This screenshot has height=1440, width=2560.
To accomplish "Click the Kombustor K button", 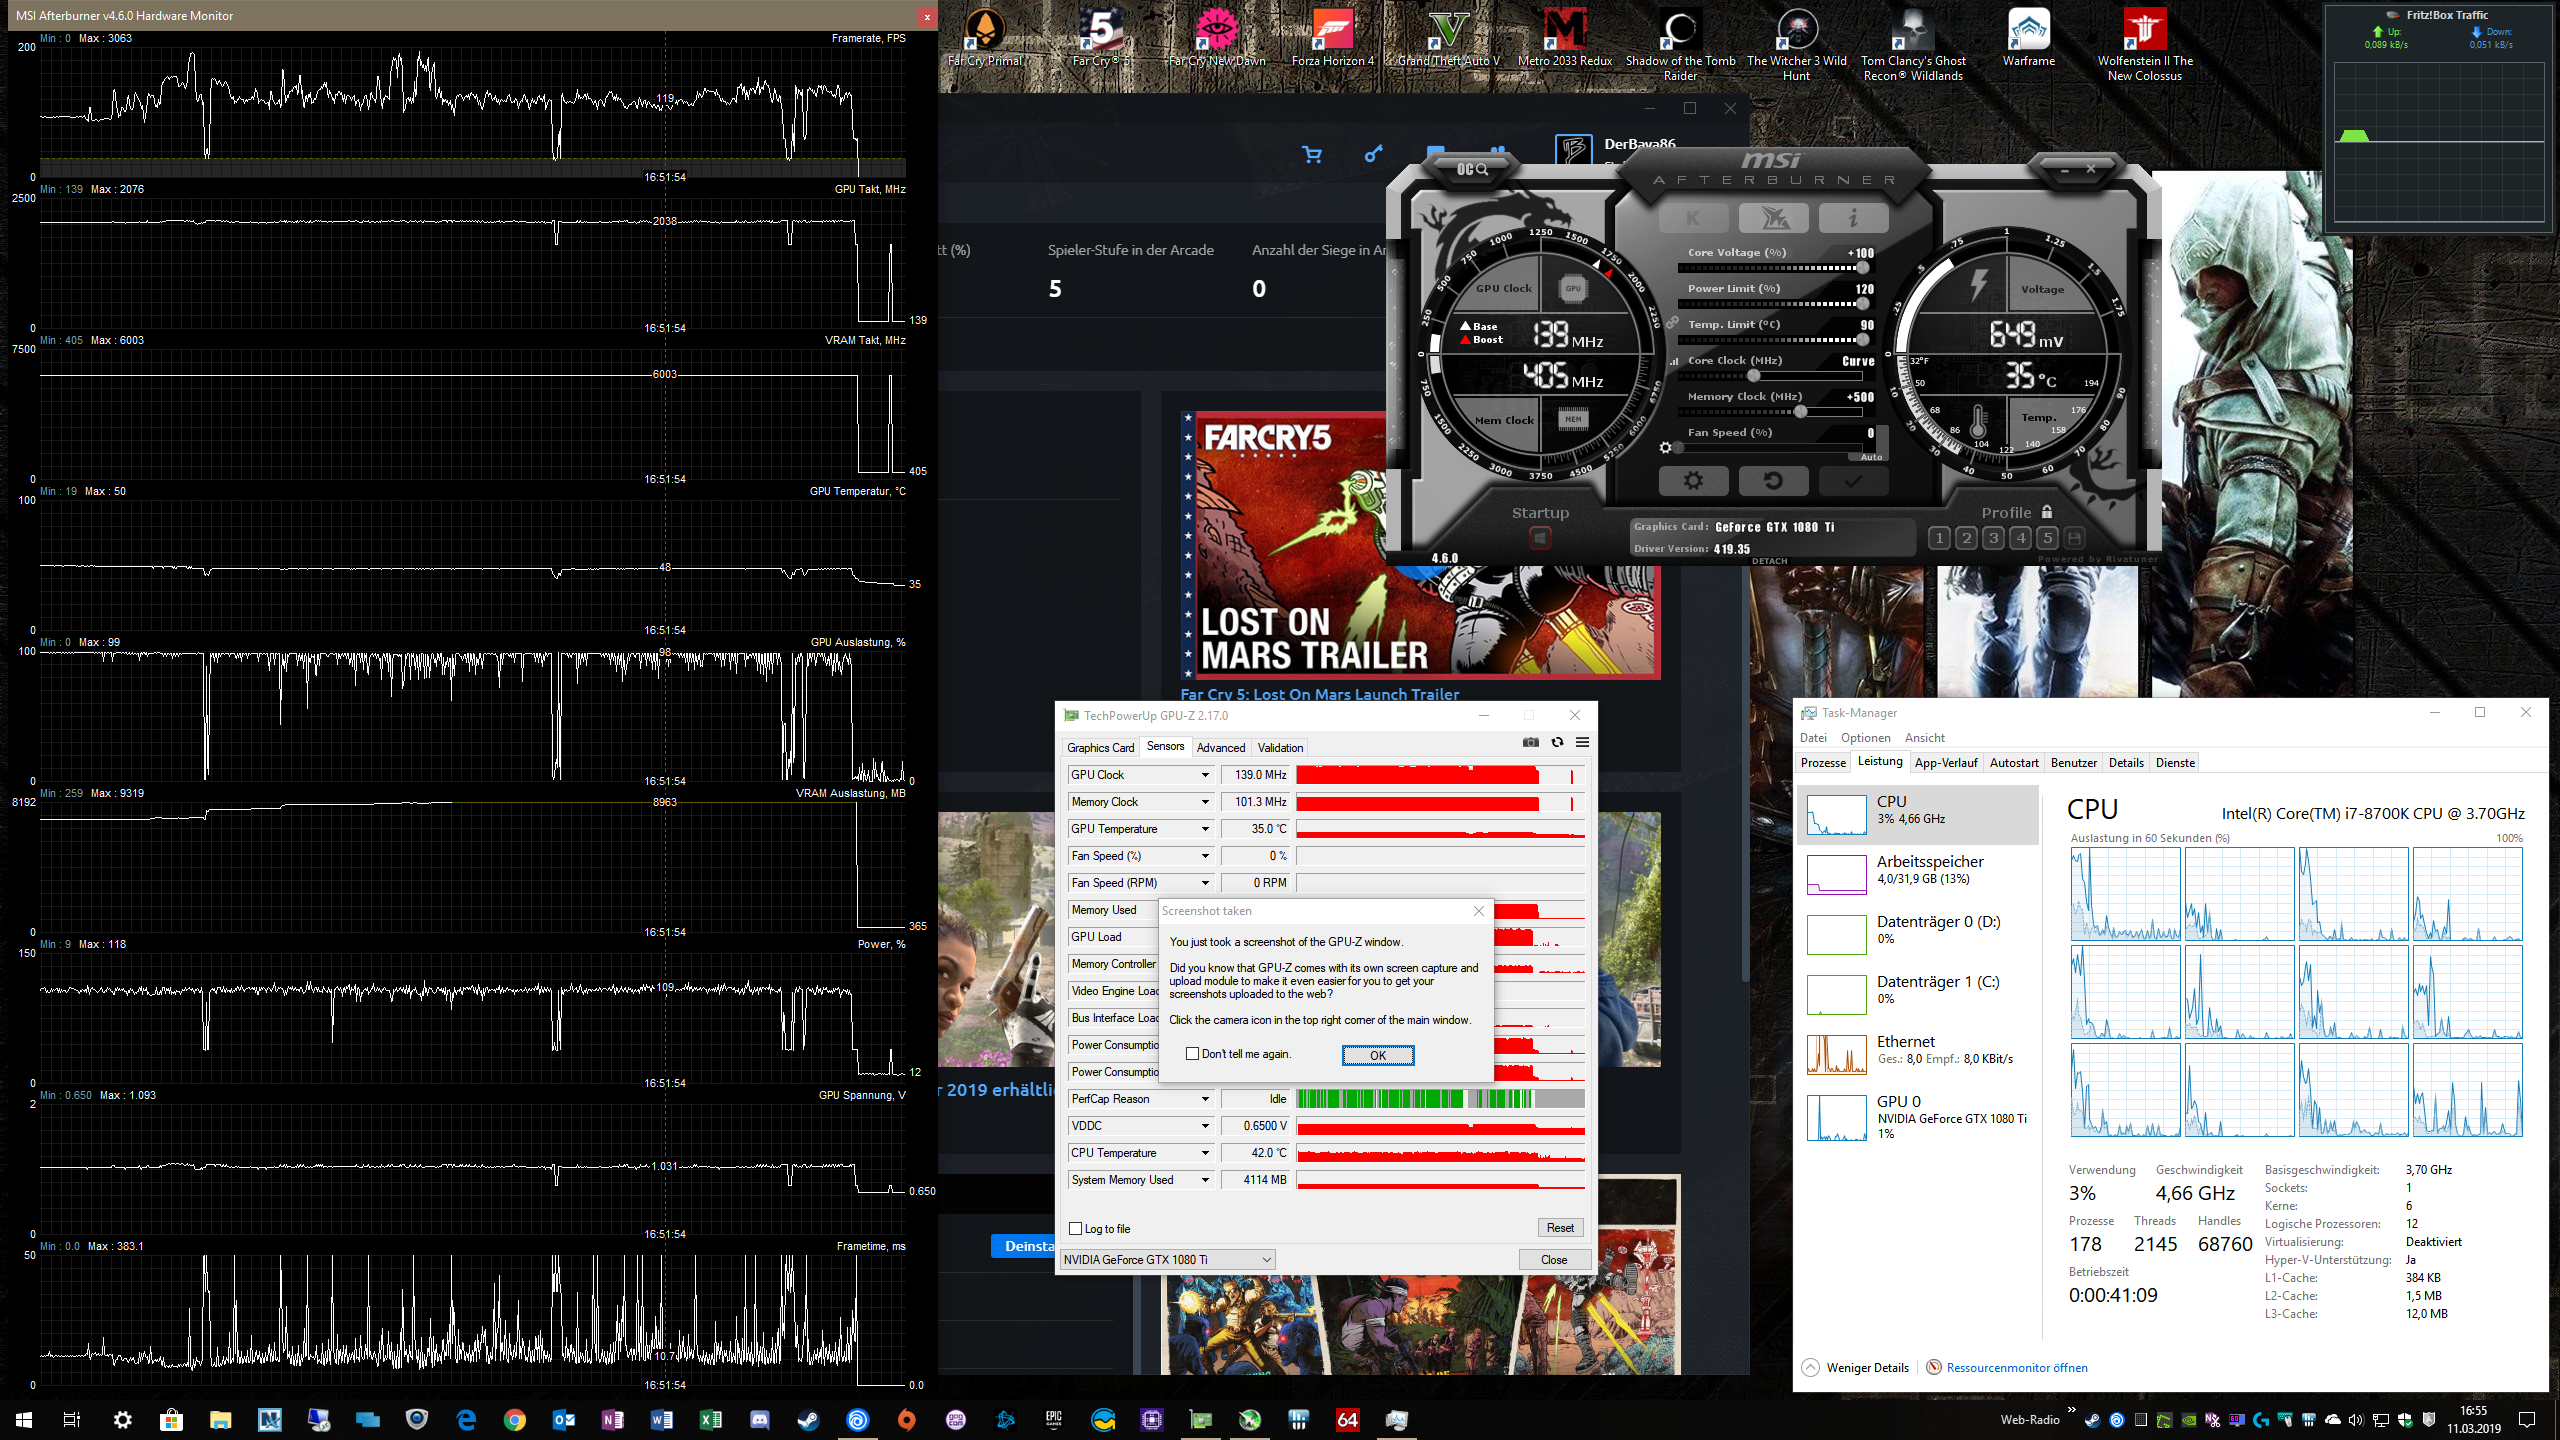I will pyautogui.click(x=1693, y=217).
